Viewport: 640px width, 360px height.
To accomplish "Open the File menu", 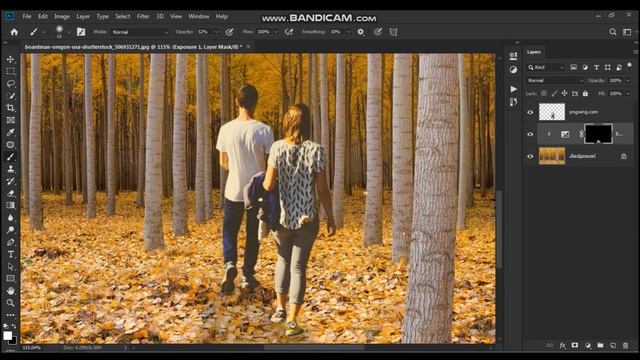I will 27,16.
